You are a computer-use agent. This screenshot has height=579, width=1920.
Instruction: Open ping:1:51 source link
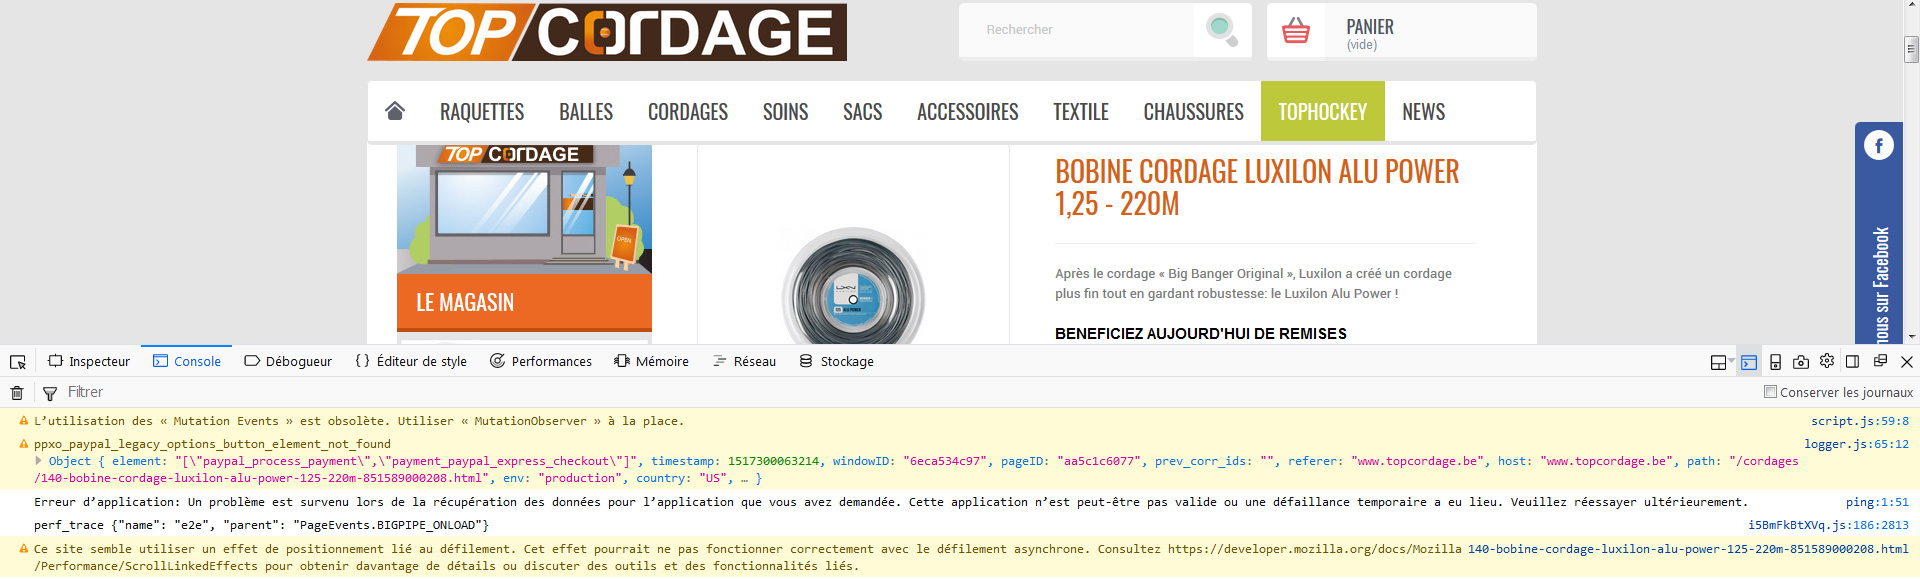click(x=1877, y=502)
